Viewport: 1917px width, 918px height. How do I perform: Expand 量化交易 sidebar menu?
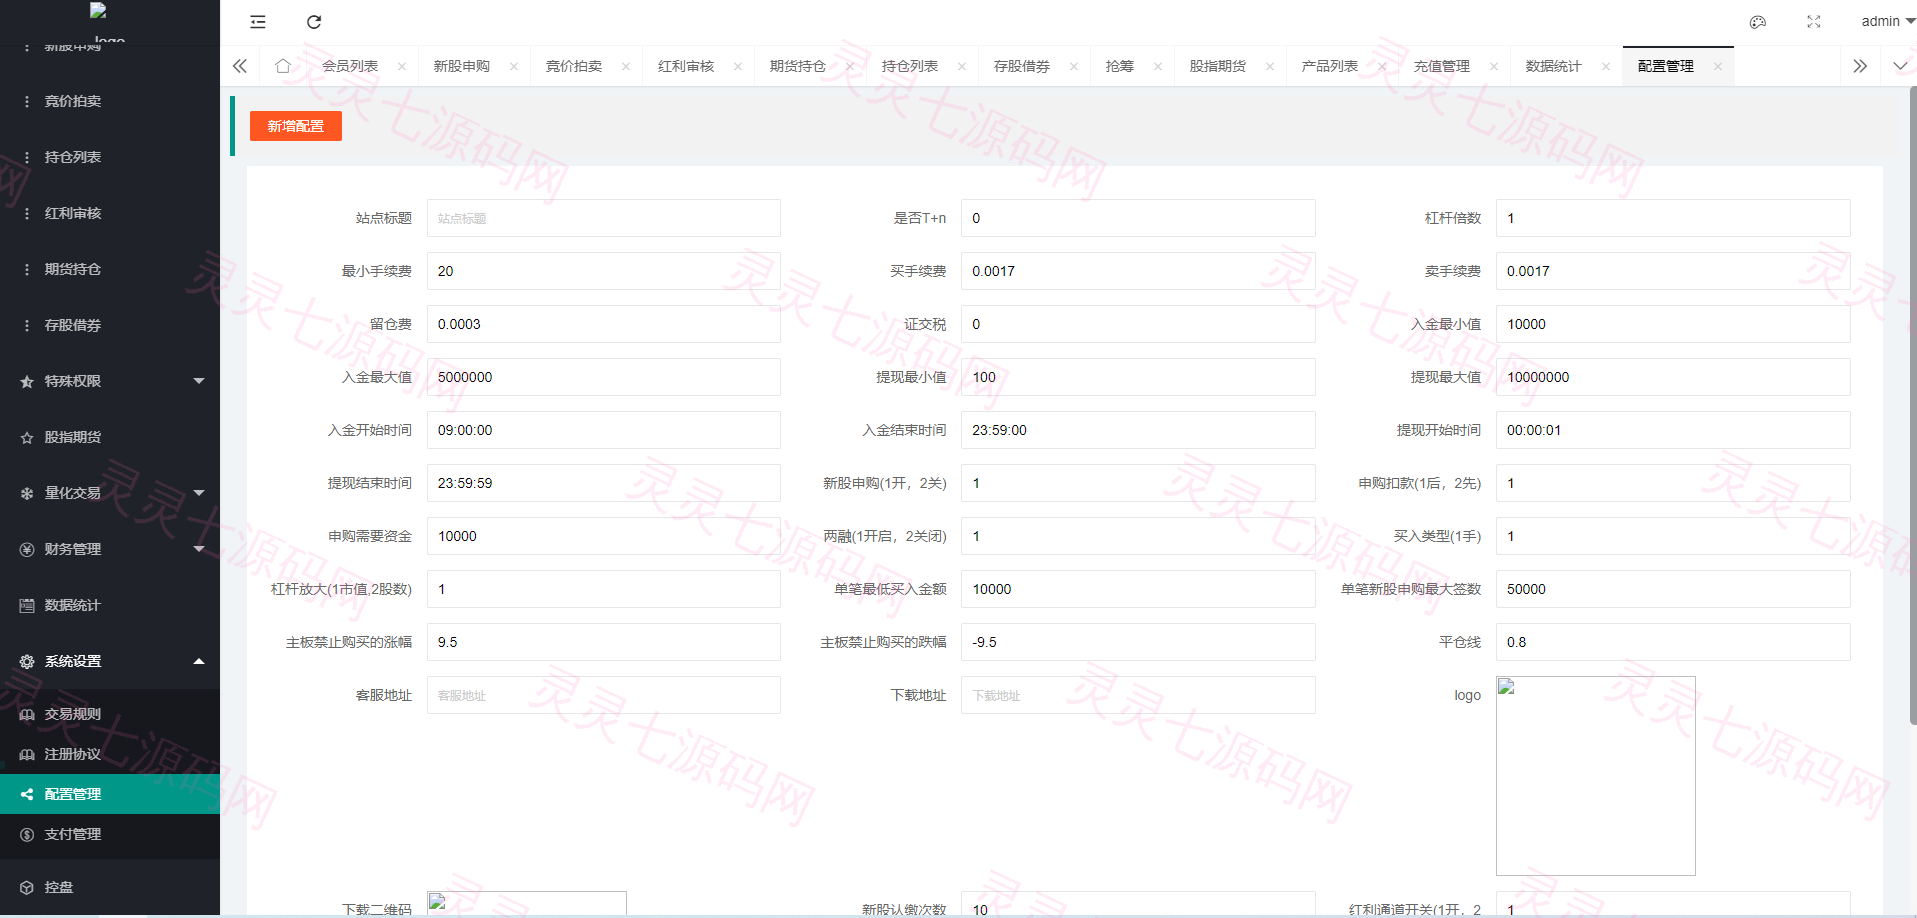[110, 493]
